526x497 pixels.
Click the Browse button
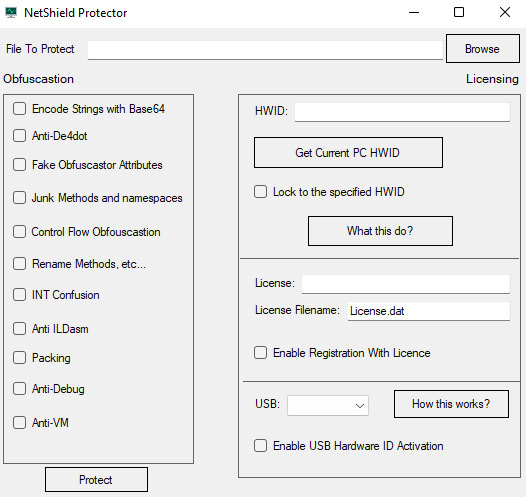coord(483,49)
